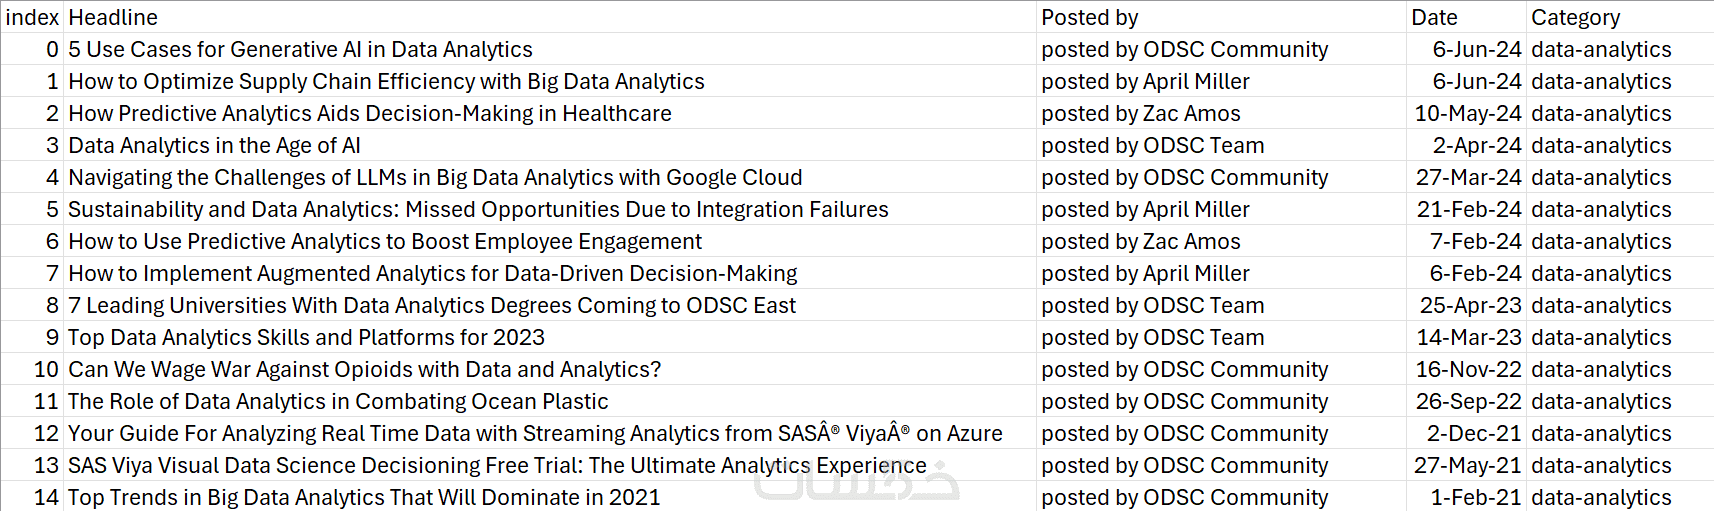Select the data-analytics category cell in row 14
Viewport: 1714px width, 511px height.
[1600, 497]
